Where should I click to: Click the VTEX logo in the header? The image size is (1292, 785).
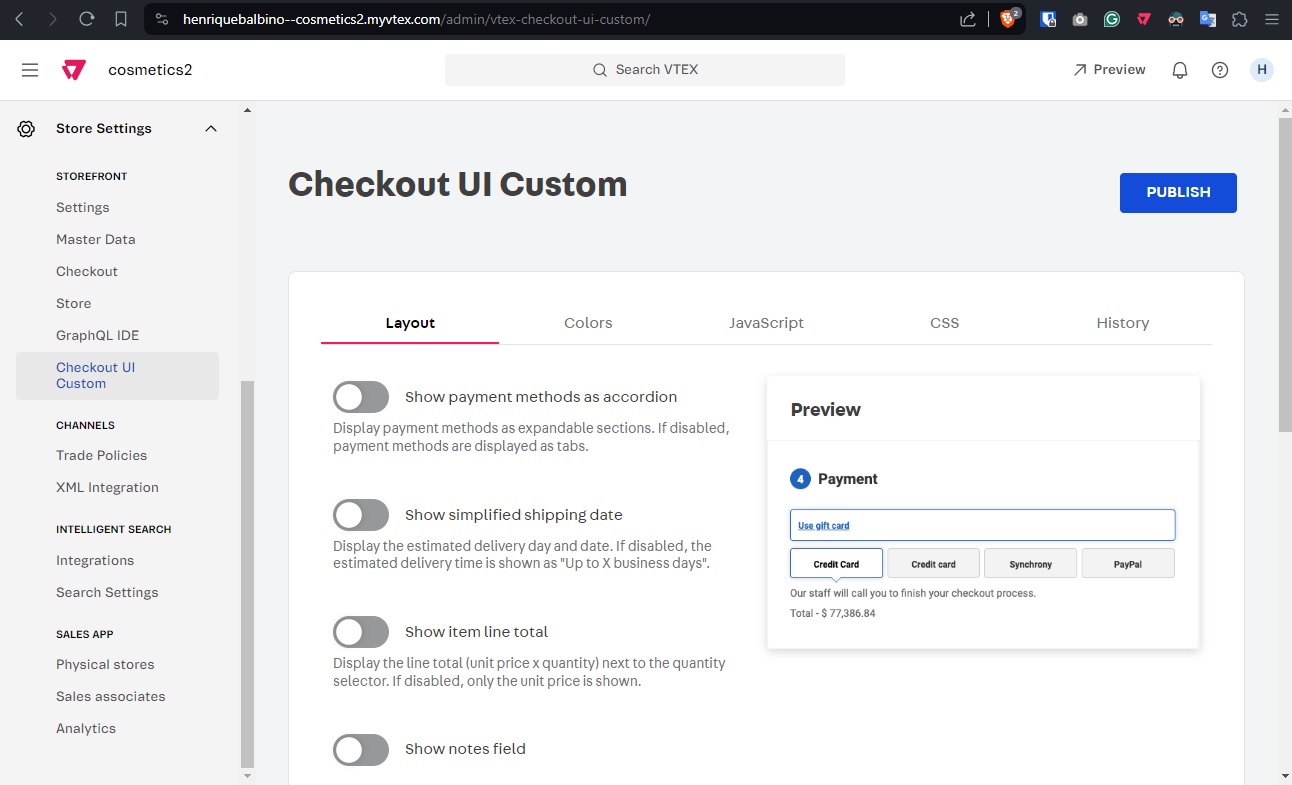pyautogui.click(x=74, y=70)
